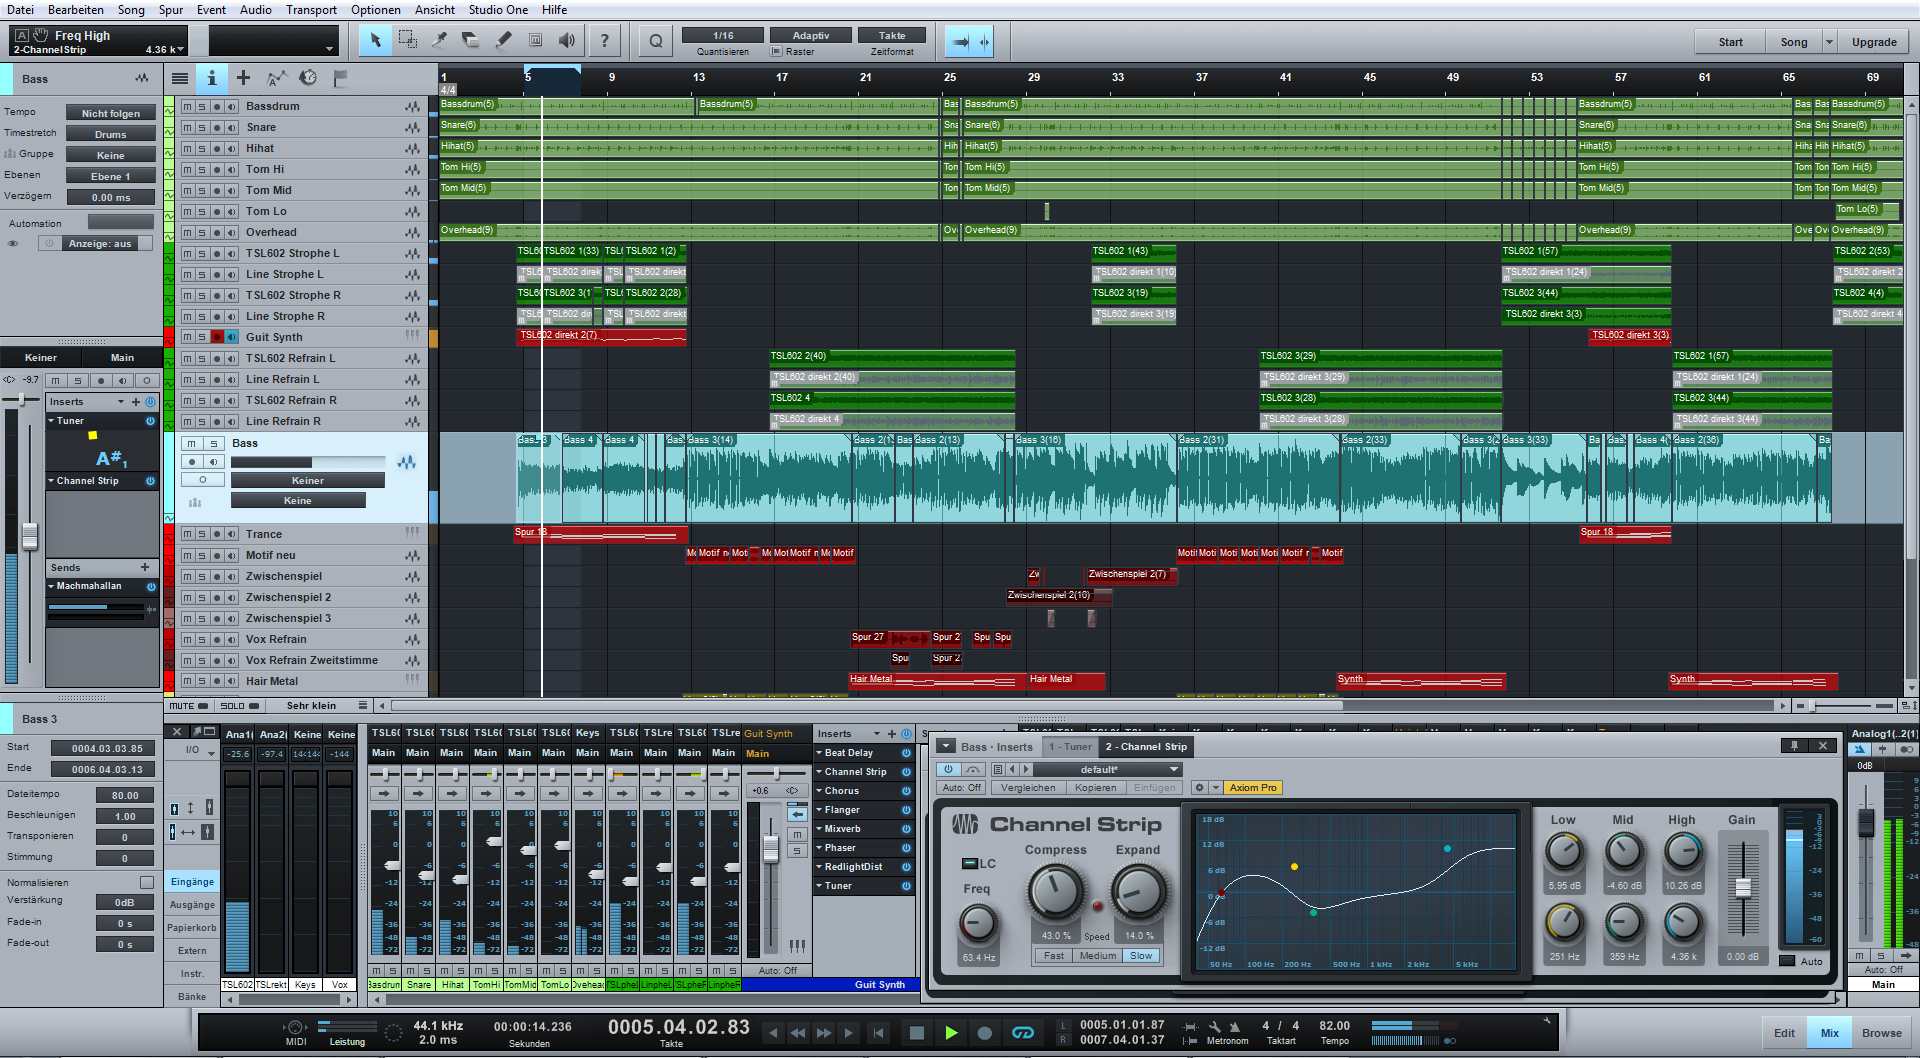Click the Start button
1920x1058 pixels.
[x=1730, y=42]
